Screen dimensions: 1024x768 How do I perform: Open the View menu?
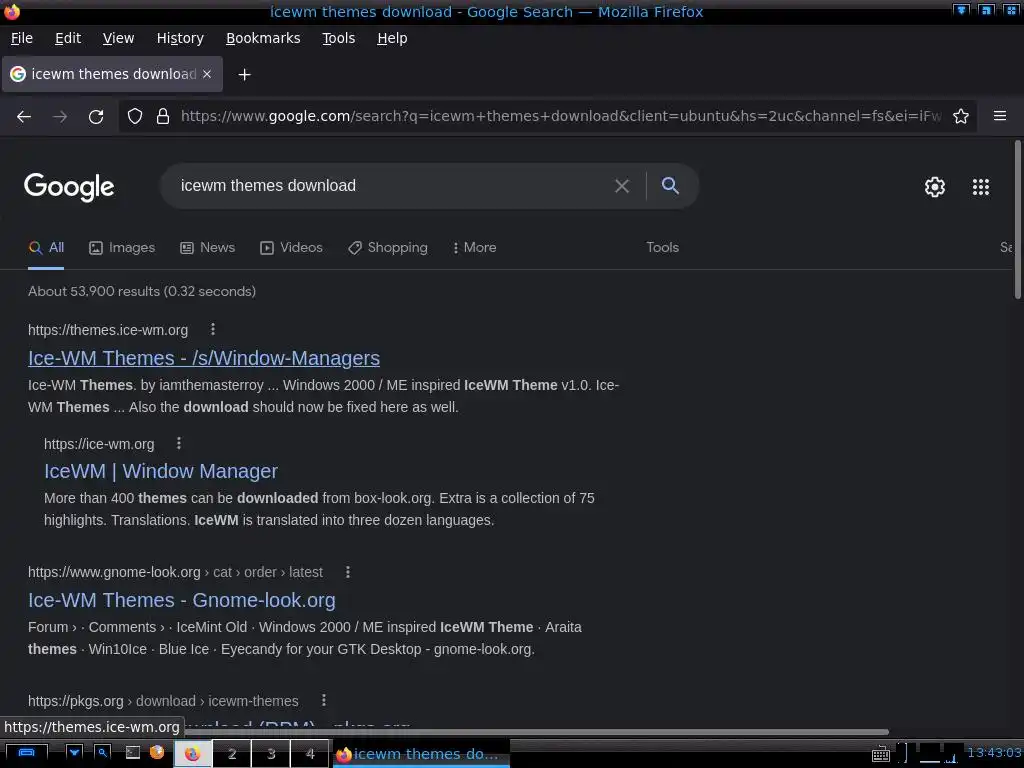[x=118, y=39]
